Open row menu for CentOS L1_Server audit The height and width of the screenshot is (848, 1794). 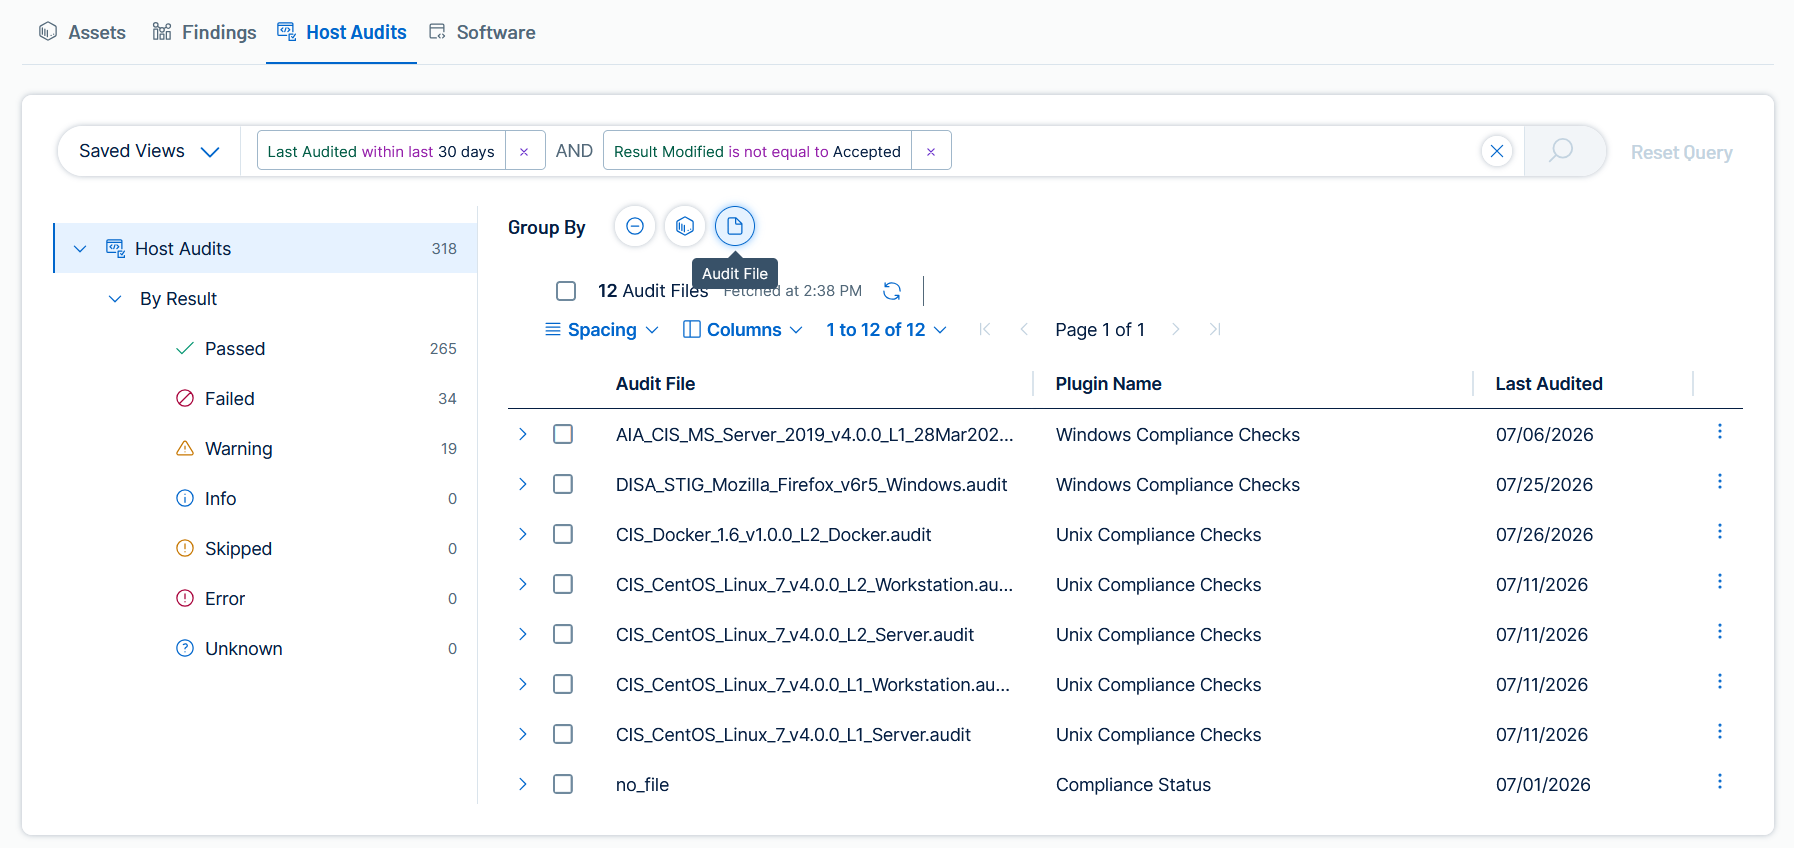pyautogui.click(x=1720, y=731)
